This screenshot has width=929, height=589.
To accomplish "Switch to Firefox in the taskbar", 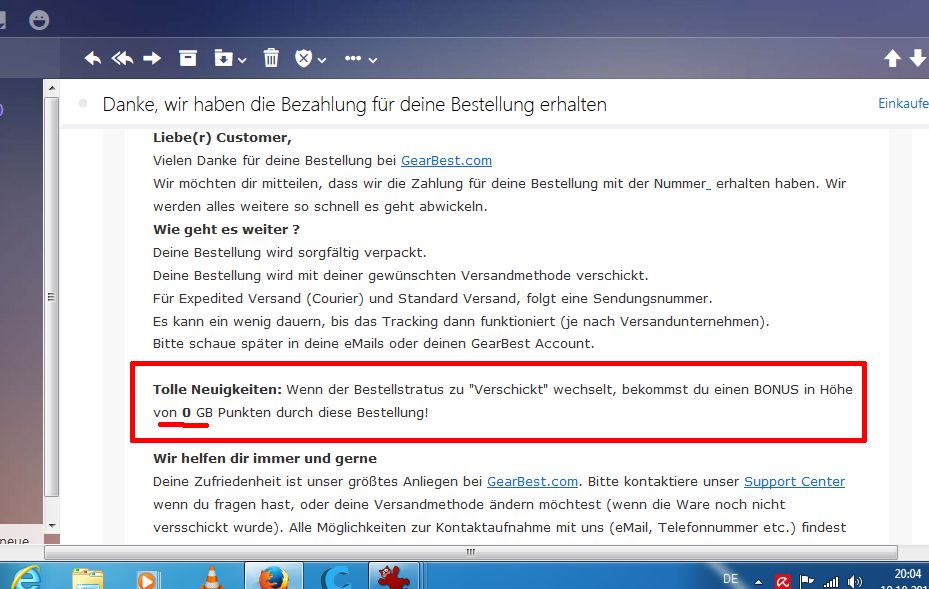I will tap(274, 577).
